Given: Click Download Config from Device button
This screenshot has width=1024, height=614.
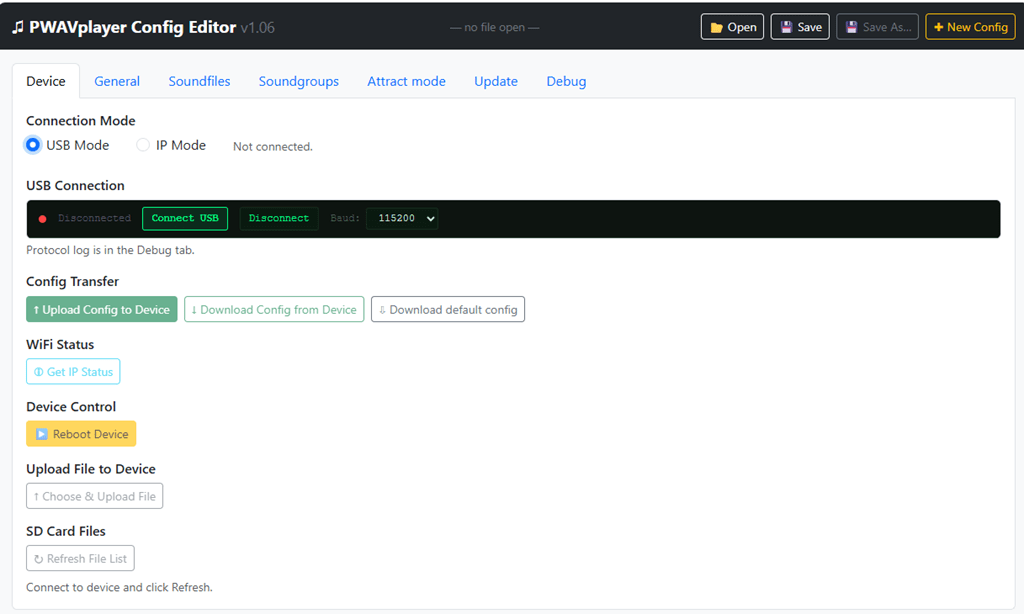Looking at the screenshot, I should (x=274, y=310).
